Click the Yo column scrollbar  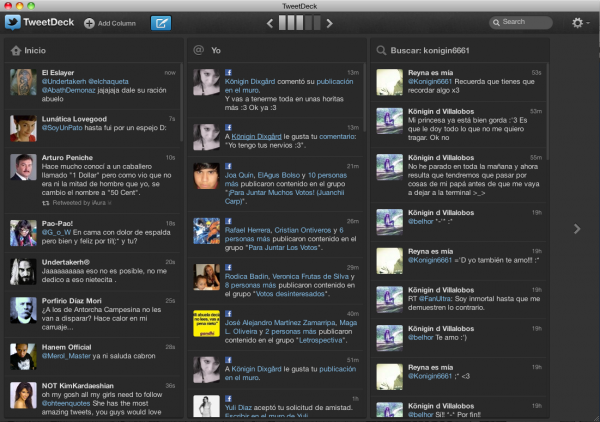click(364, 98)
